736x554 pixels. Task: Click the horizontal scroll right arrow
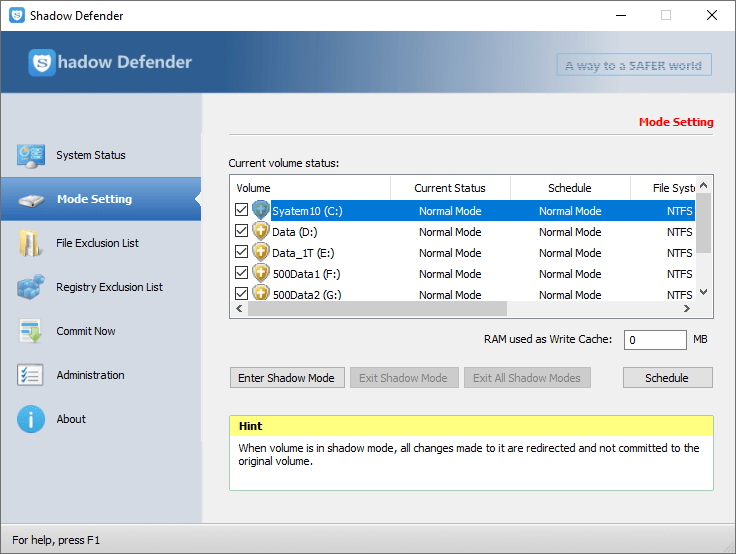point(687,308)
